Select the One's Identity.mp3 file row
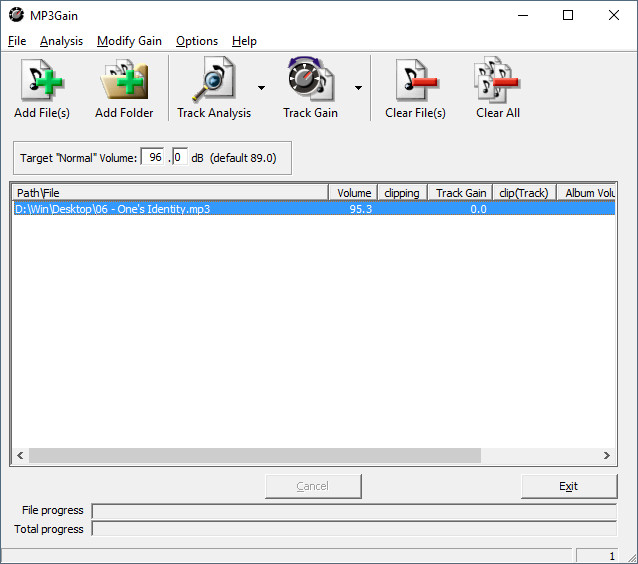The image size is (638, 564). pyautogui.click(x=314, y=209)
